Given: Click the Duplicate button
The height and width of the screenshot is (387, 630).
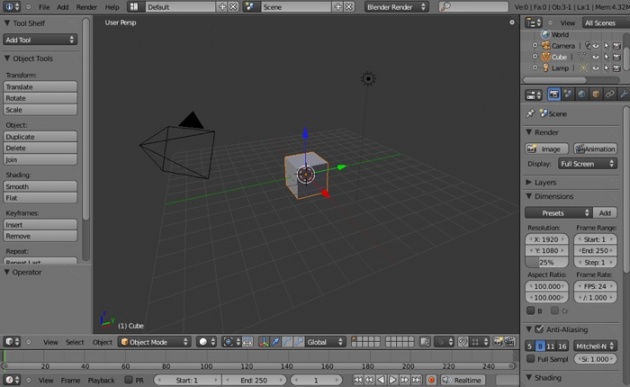Looking at the screenshot, I should tap(40, 137).
